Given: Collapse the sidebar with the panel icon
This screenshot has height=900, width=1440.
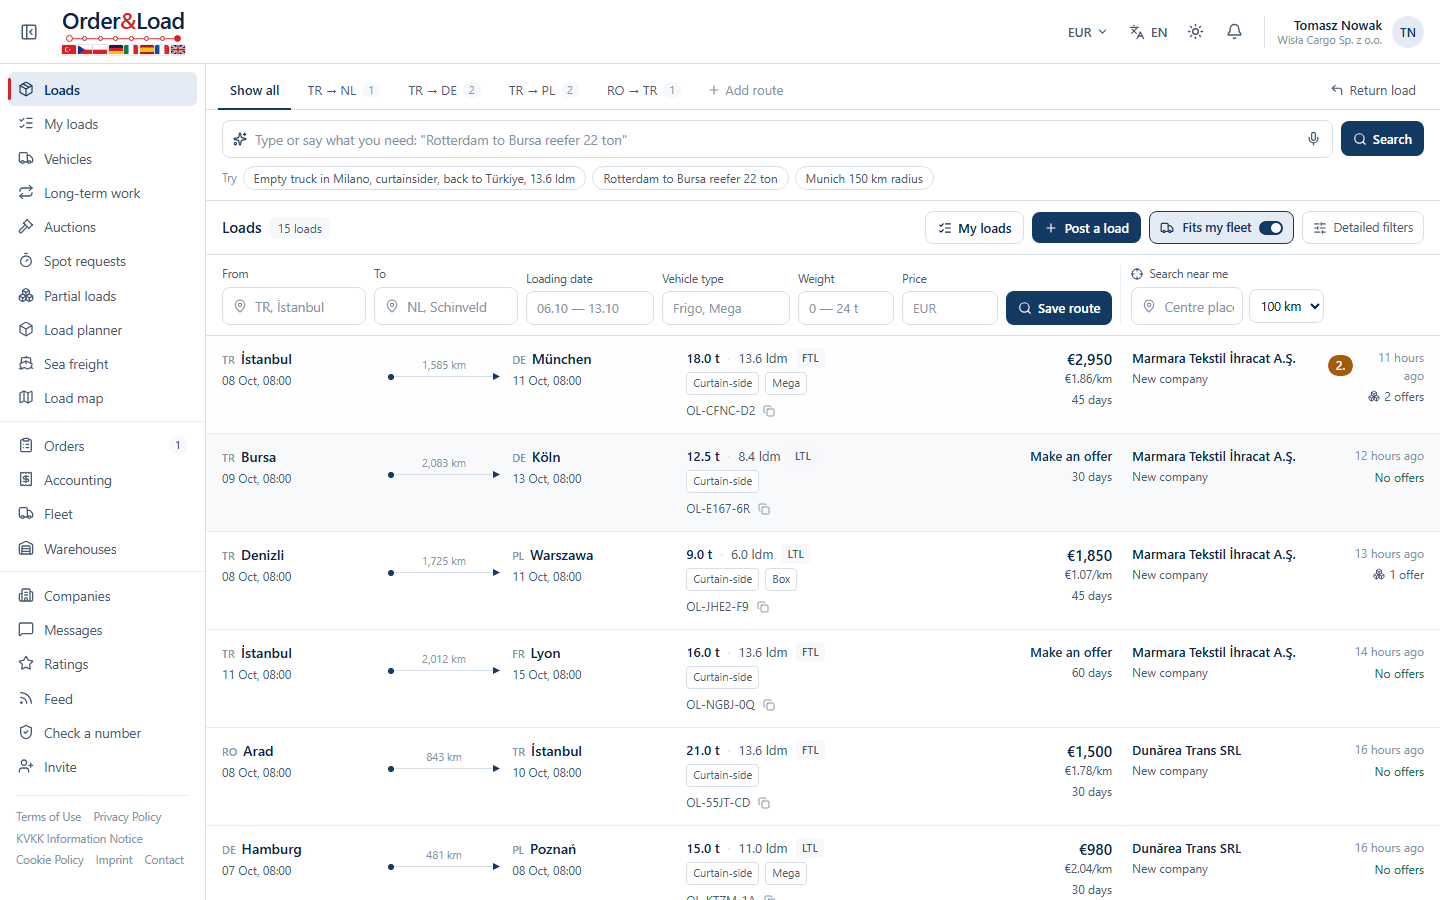Looking at the screenshot, I should (x=29, y=32).
